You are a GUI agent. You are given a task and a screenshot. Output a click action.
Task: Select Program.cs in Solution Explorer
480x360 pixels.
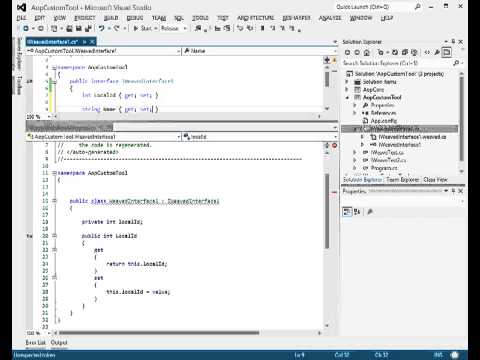tap(384, 168)
